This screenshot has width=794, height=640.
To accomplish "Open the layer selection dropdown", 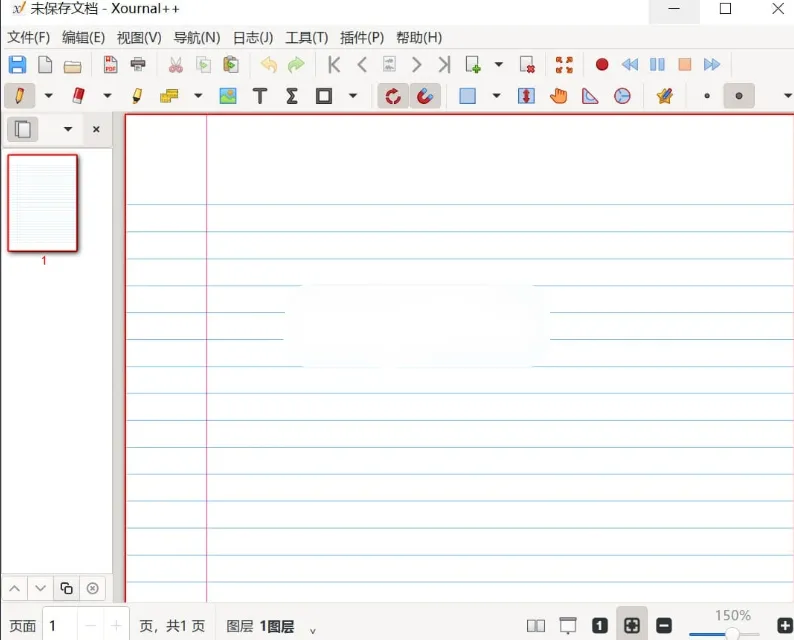I will [x=313, y=629].
